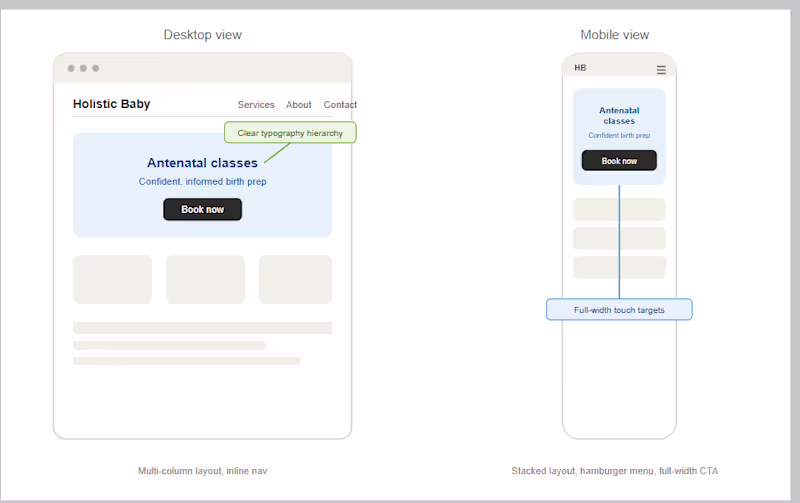
Task: Click the HB logo in mobile header
Action: [x=580, y=68]
